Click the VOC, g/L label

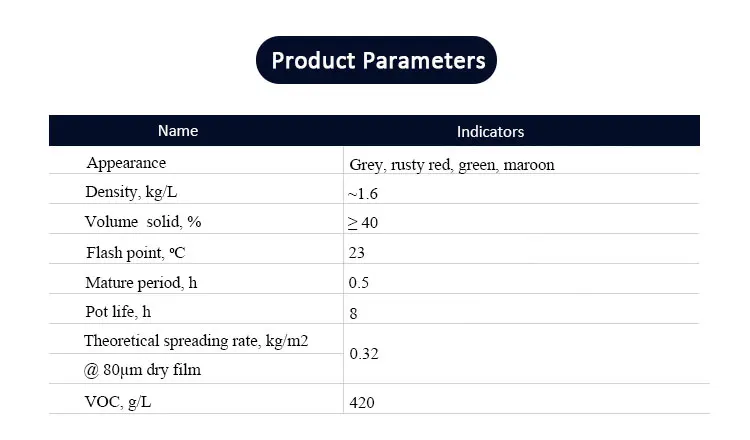pos(118,402)
